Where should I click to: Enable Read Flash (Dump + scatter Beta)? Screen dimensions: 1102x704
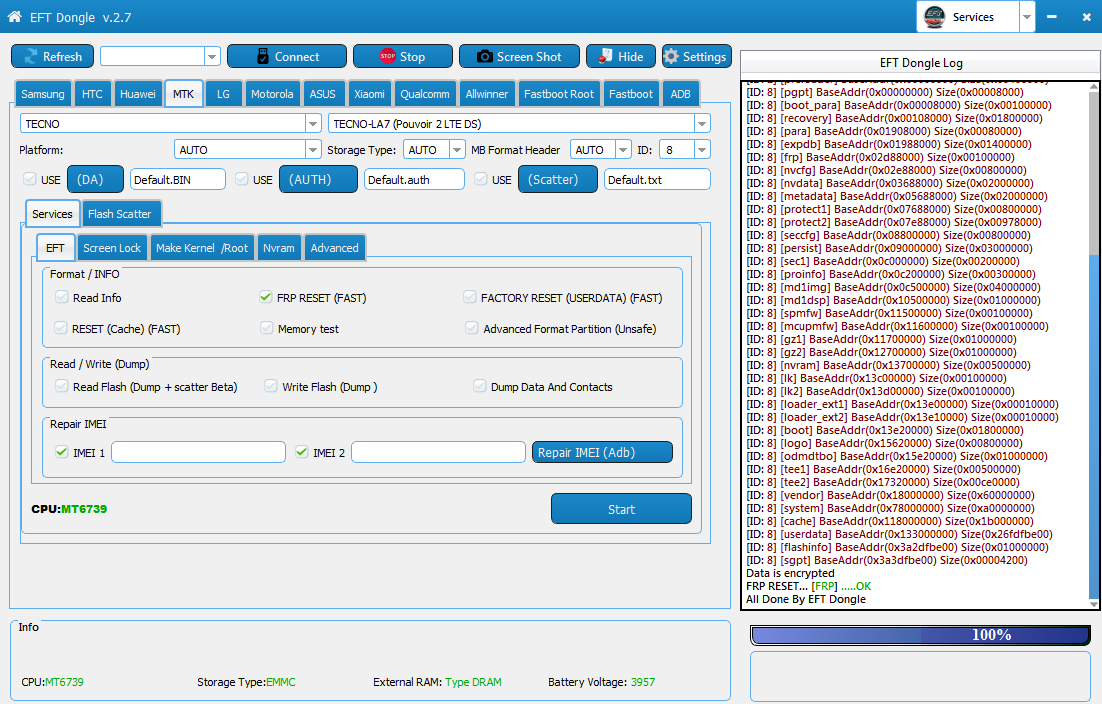[x=62, y=386]
